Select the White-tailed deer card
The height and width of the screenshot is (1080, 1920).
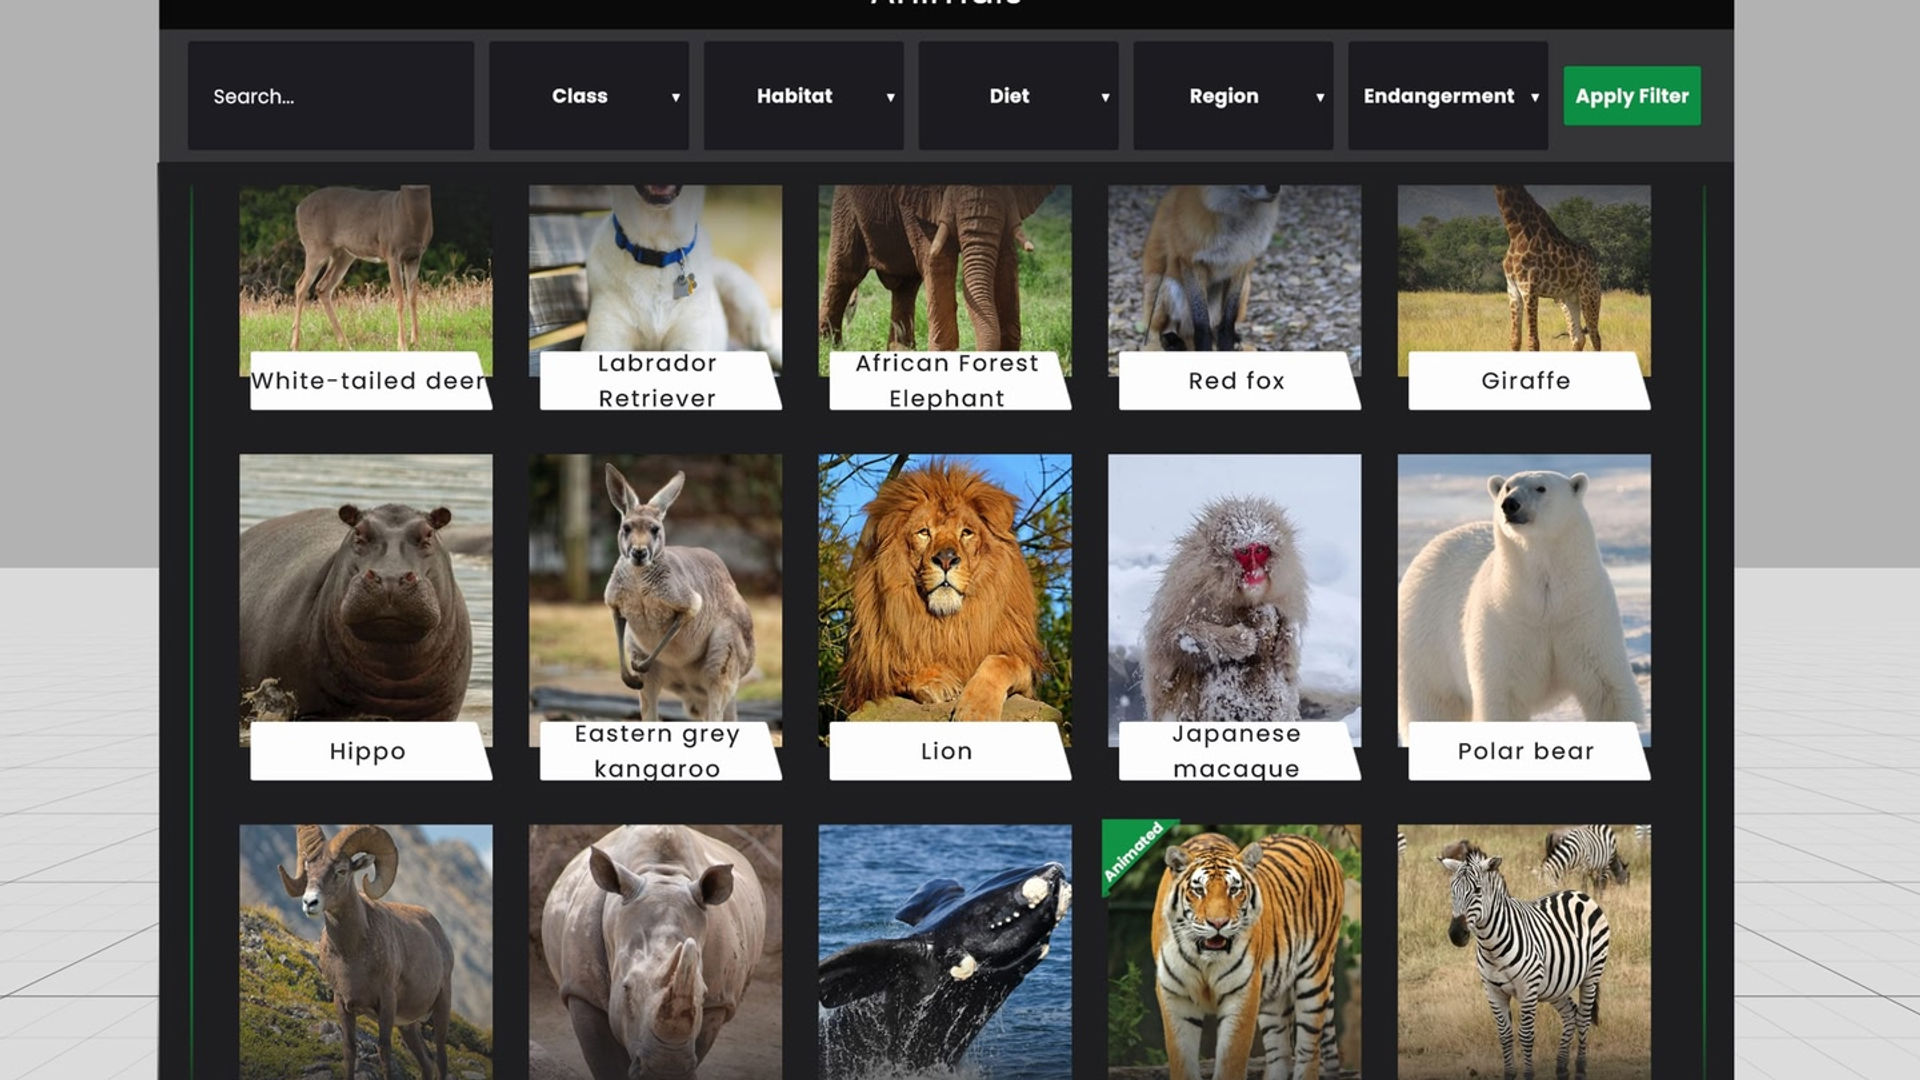(366, 297)
